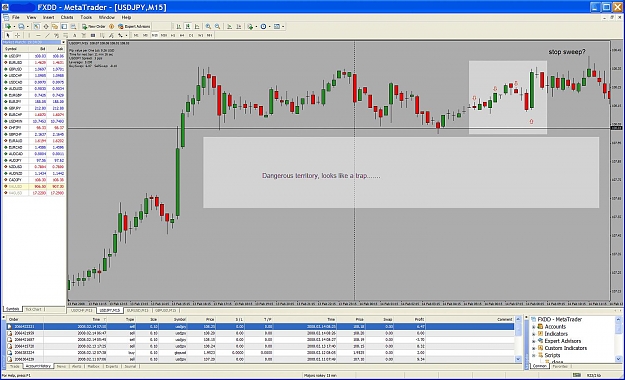
Task: Expand the Indicators tree node
Action: [534, 334]
